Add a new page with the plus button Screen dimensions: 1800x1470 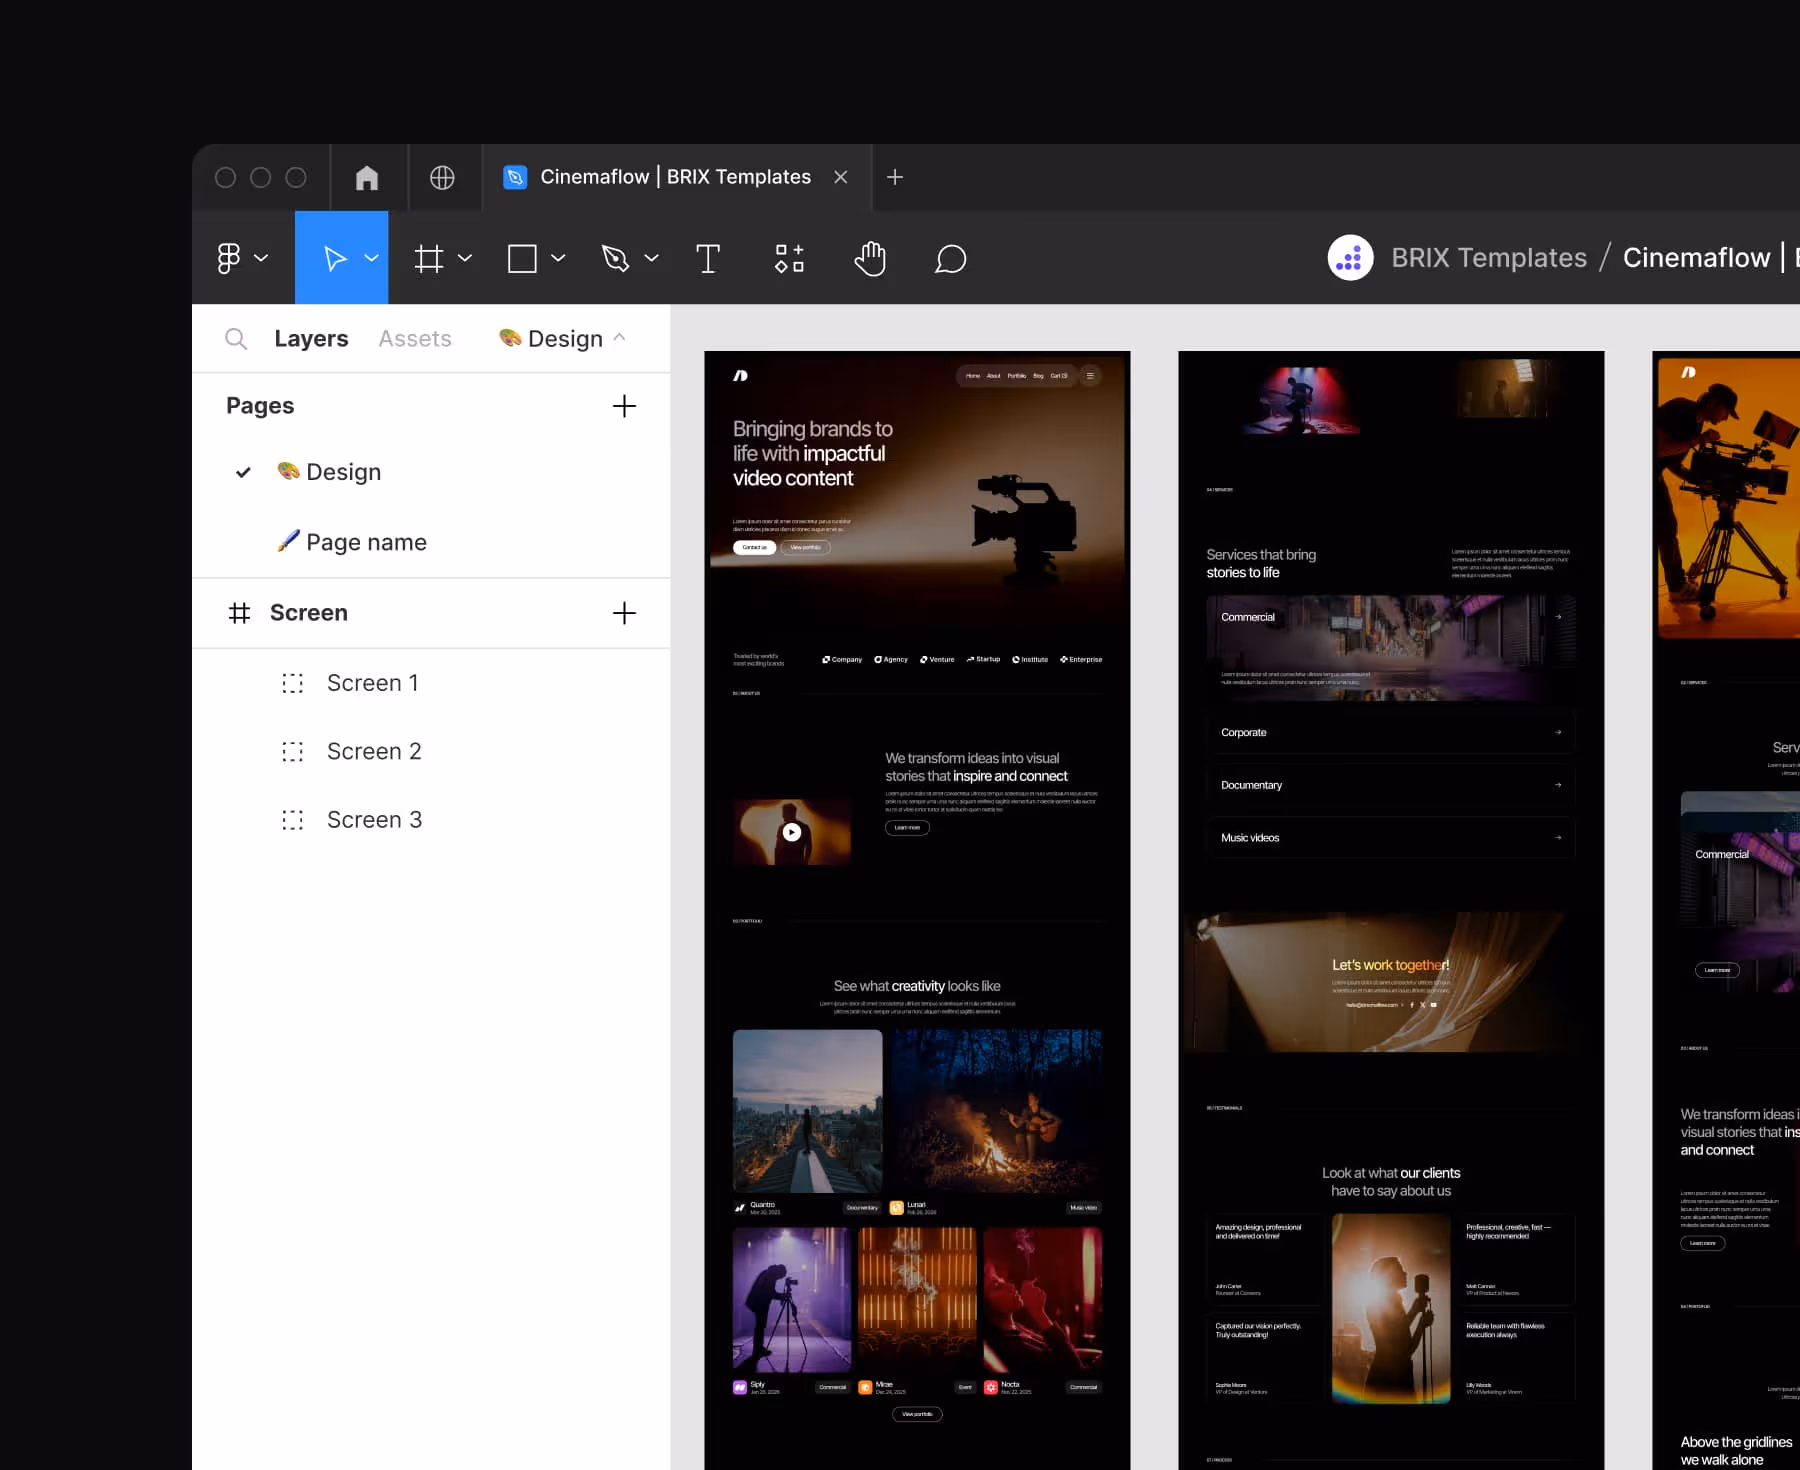[623, 406]
